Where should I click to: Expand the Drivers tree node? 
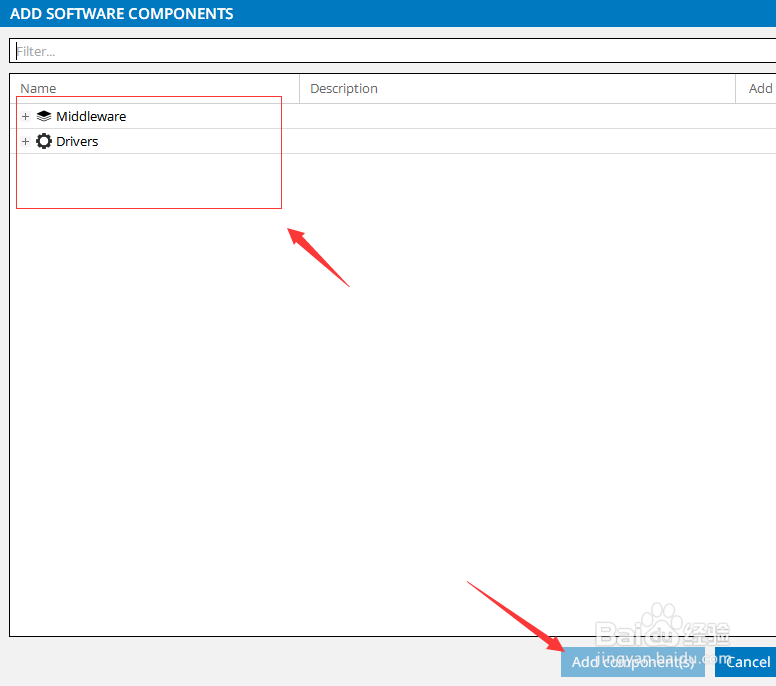coord(26,141)
